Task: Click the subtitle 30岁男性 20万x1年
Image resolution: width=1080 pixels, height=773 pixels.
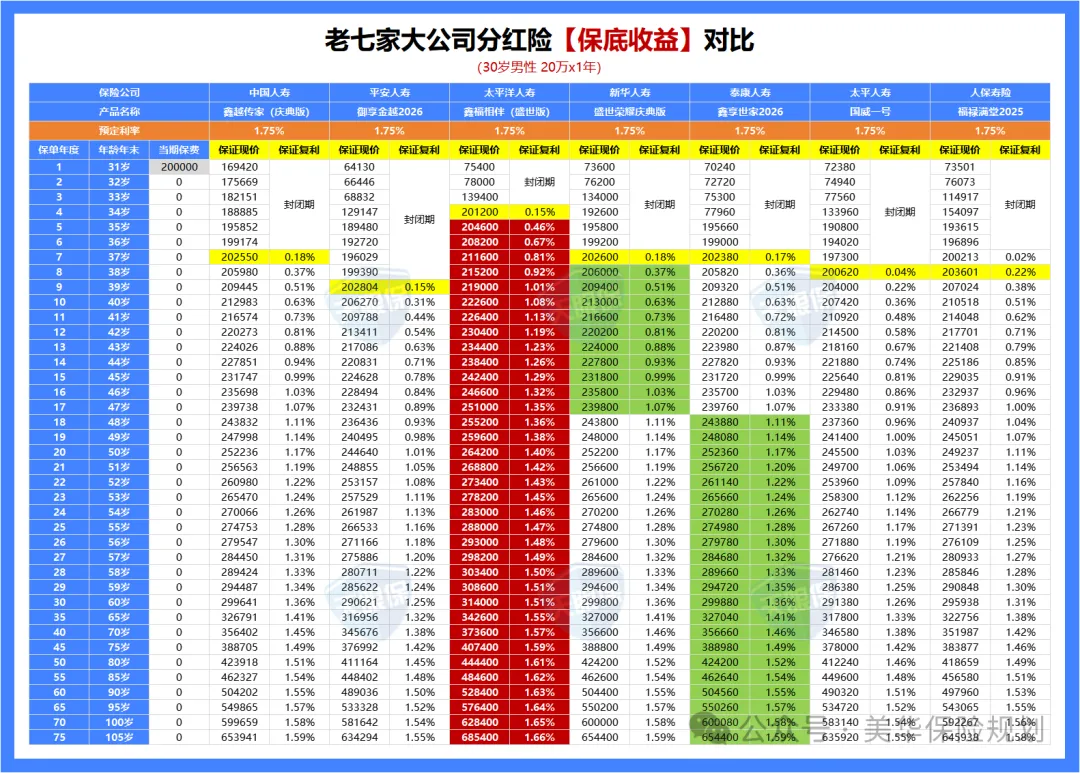Action: (539, 67)
